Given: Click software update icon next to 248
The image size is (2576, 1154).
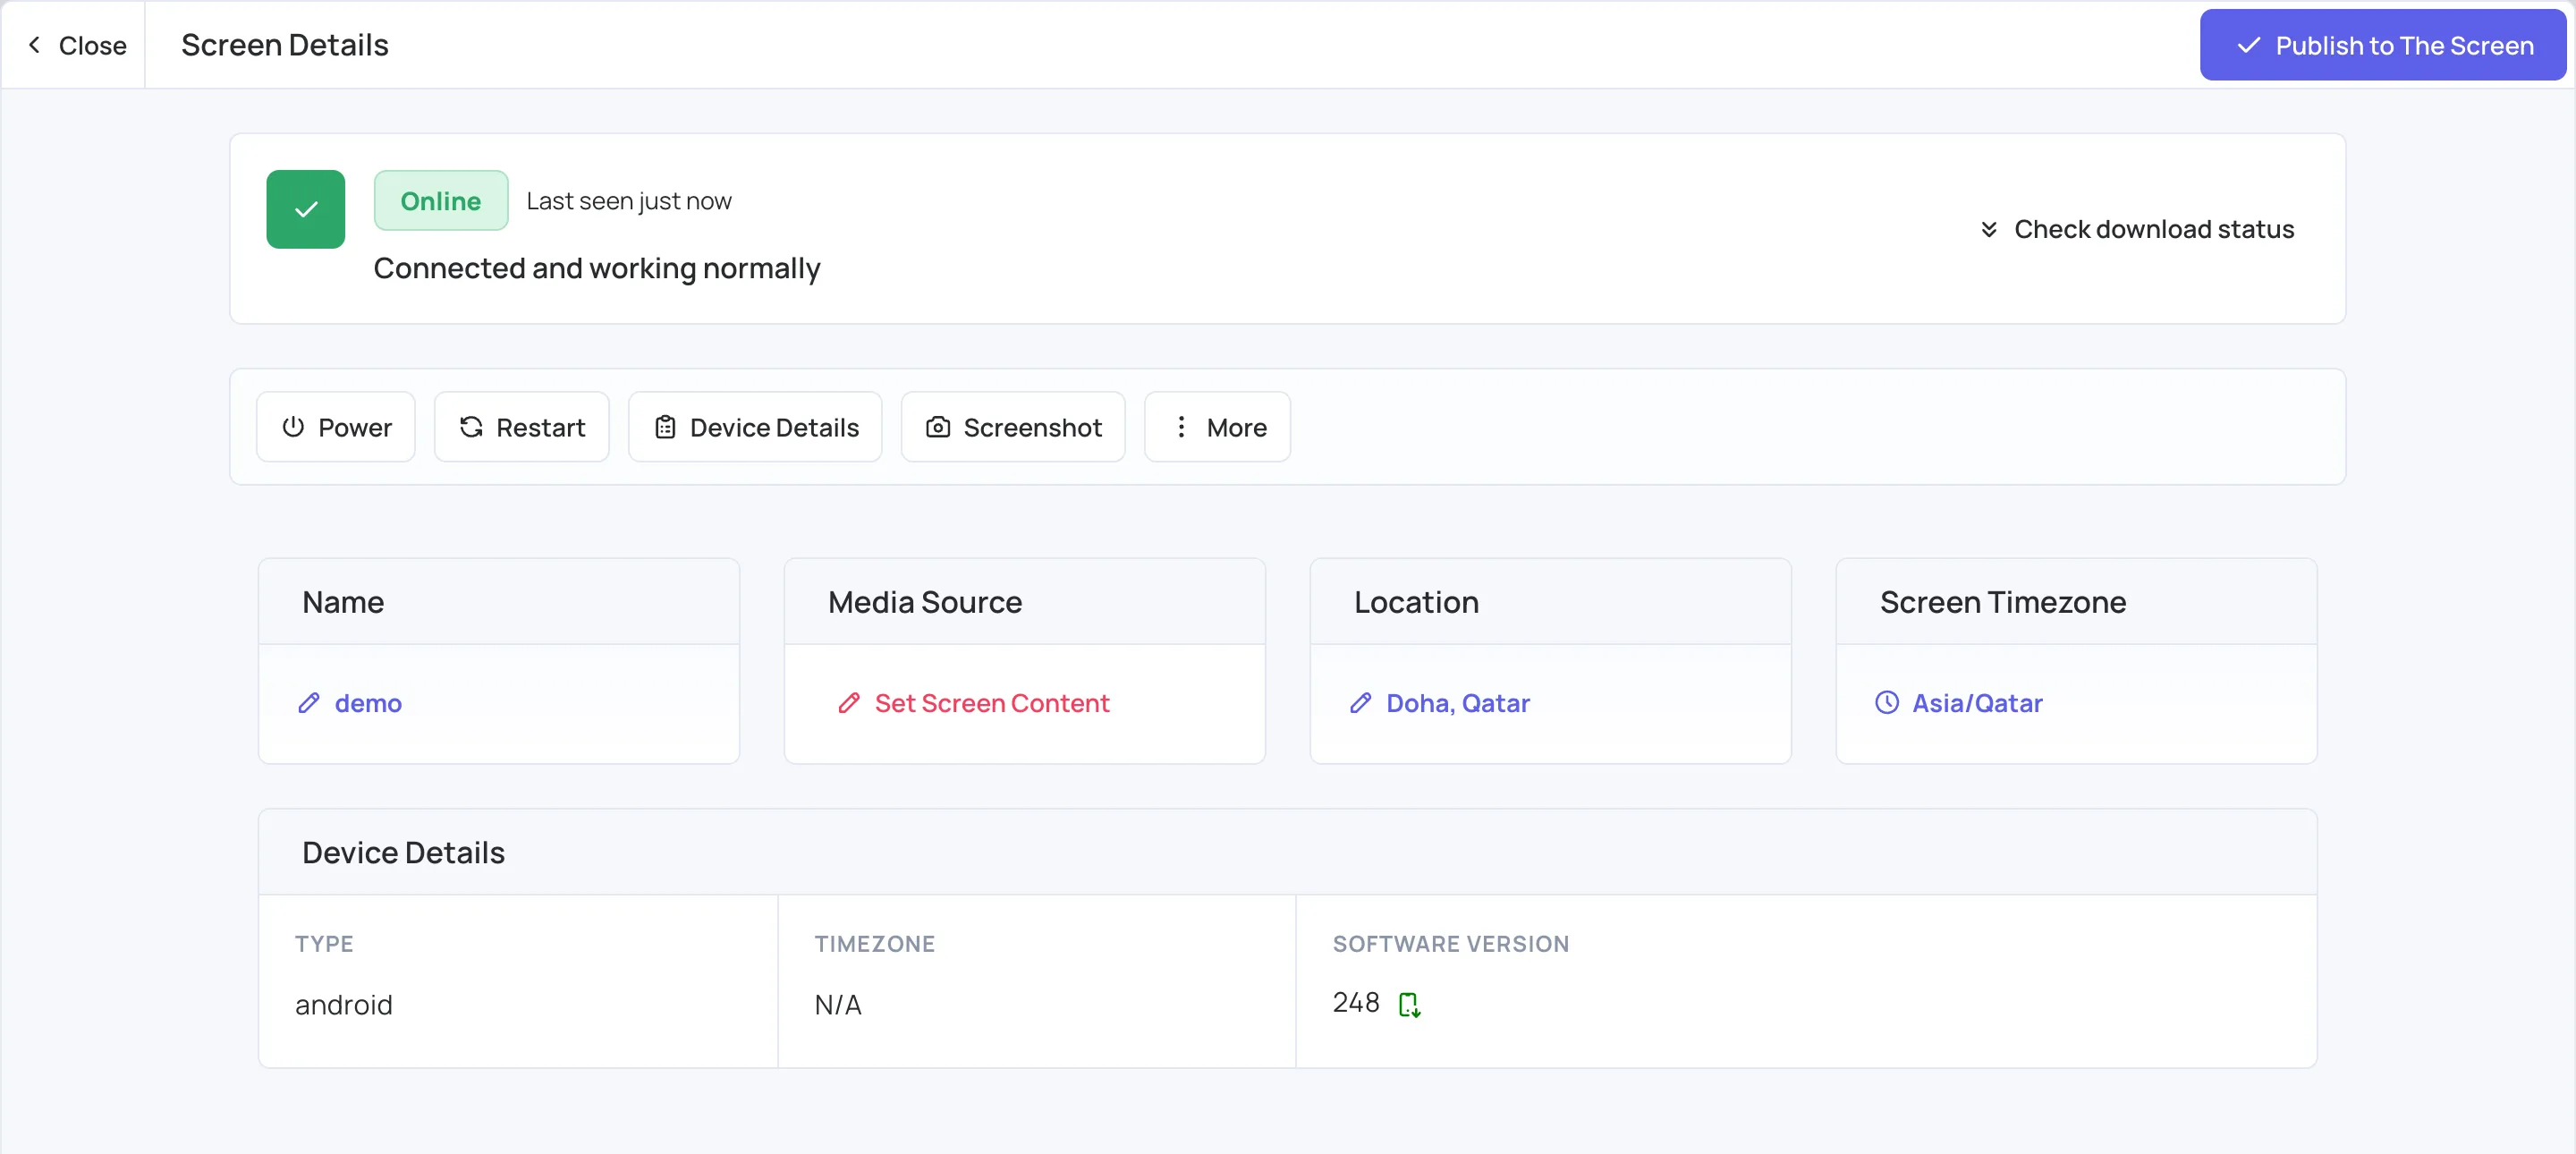Looking at the screenshot, I should click(x=1409, y=1004).
